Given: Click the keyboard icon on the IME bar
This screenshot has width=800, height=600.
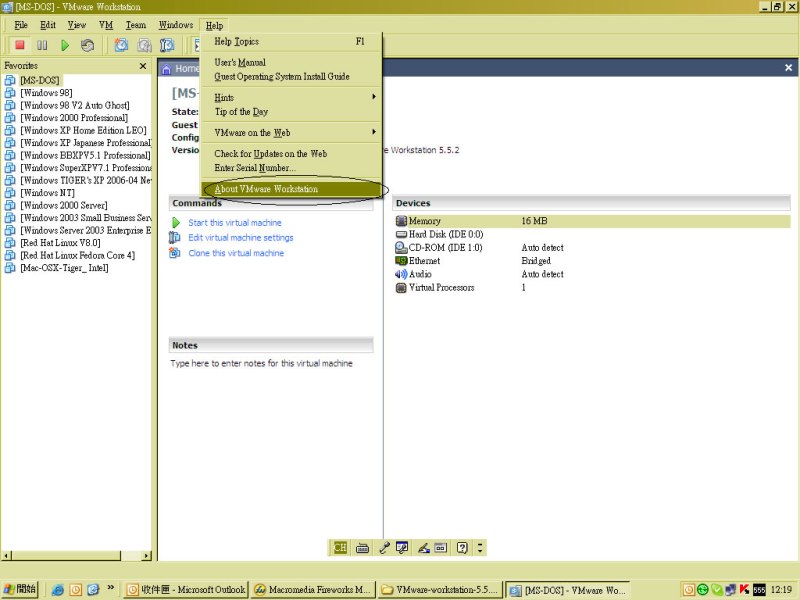Looking at the screenshot, I should pyautogui.click(x=362, y=548).
